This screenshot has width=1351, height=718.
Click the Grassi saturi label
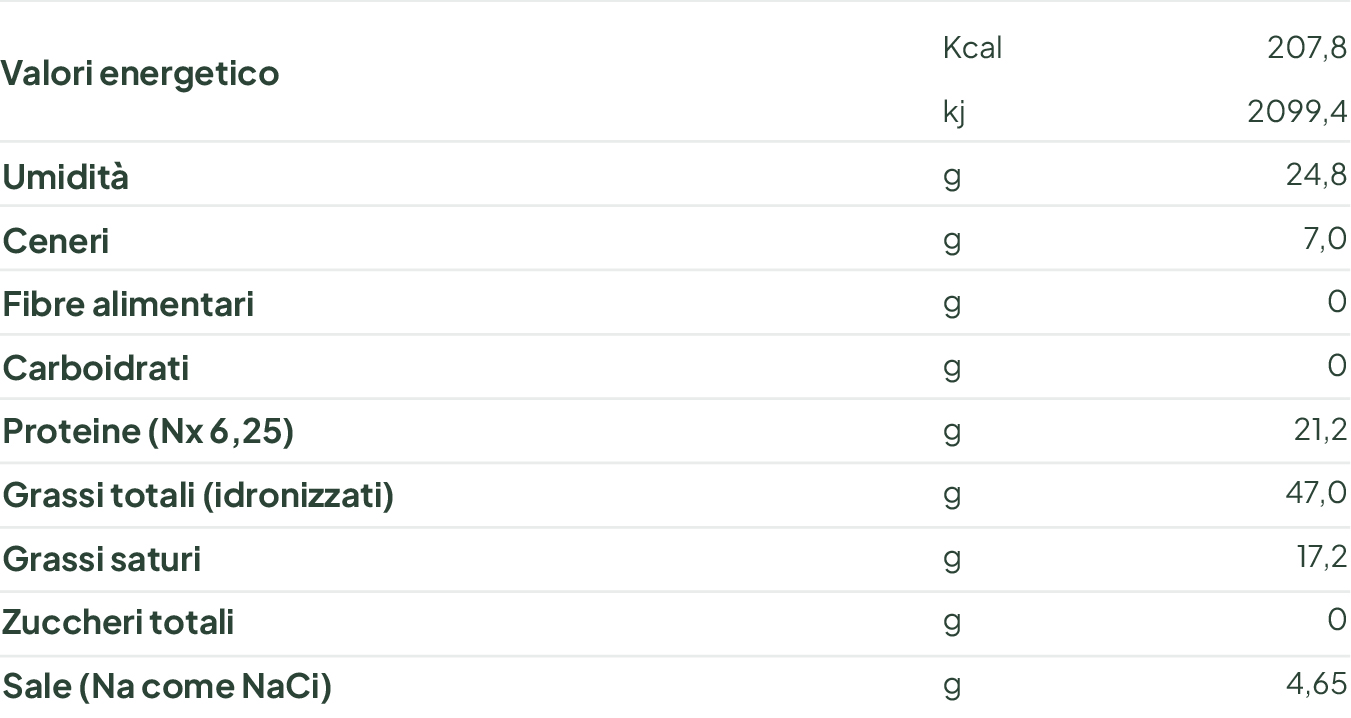[x=102, y=558]
